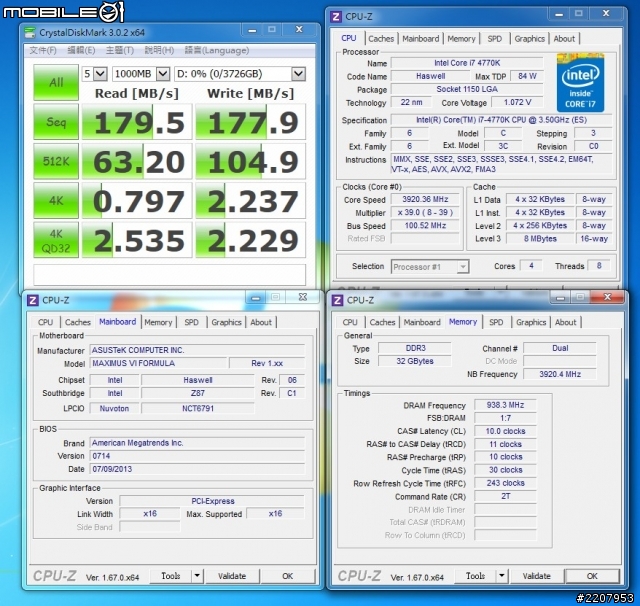The image size is (640, 606).
Task: Start the 4K benchmark test
Action: tap(56, 200)
